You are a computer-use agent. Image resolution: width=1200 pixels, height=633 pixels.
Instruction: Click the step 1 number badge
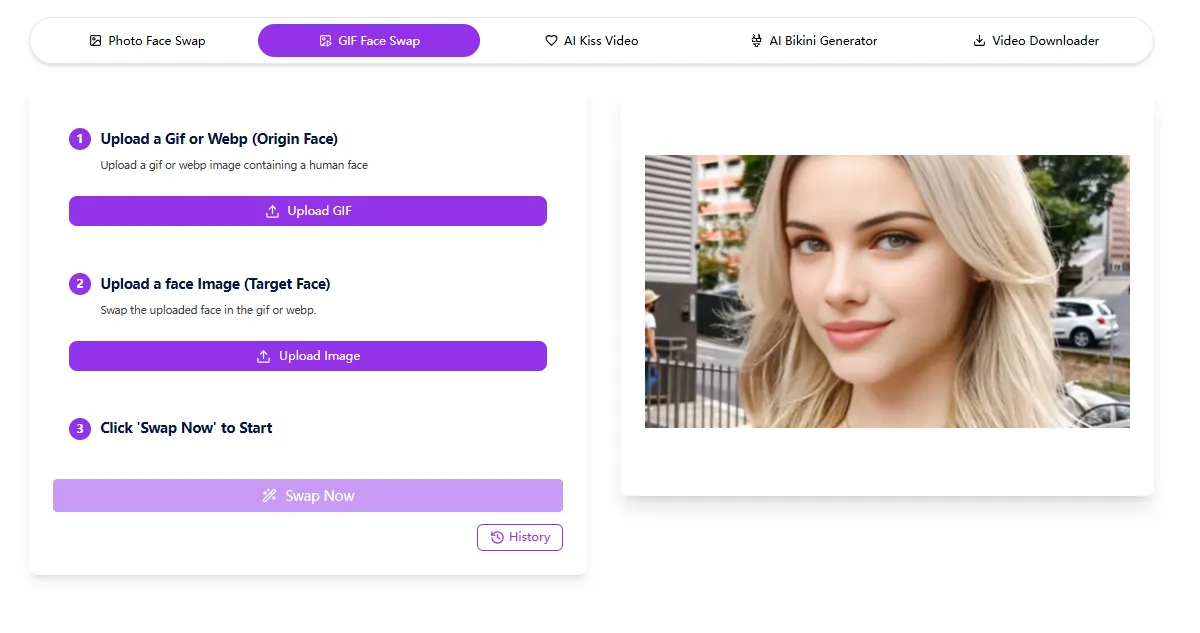pos(80,139)
